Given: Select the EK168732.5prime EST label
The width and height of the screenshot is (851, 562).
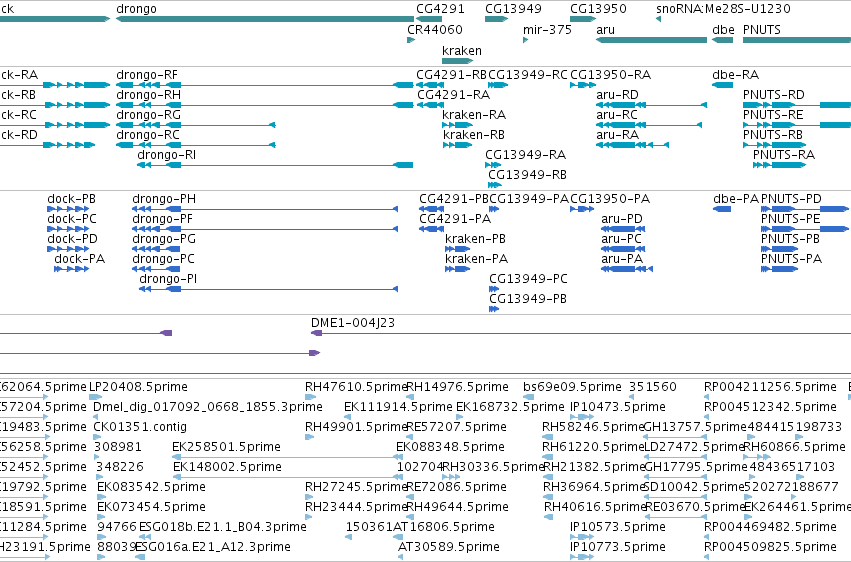Looking at the screenshot, I should click(x=510, y=407).
